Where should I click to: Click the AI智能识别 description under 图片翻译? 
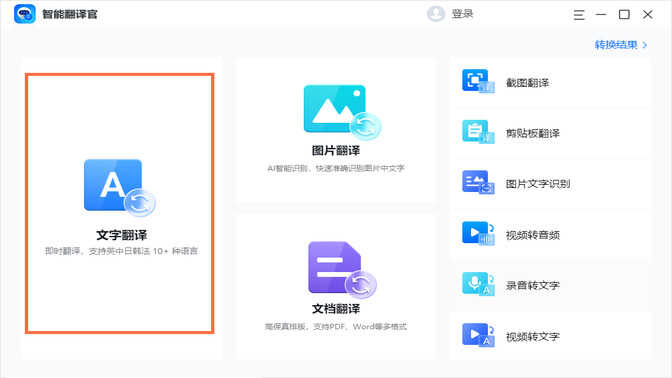pos(336,168)
